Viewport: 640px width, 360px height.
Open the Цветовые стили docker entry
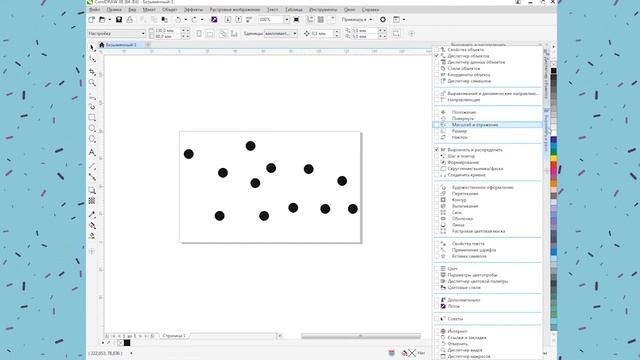tap(464, 287)
